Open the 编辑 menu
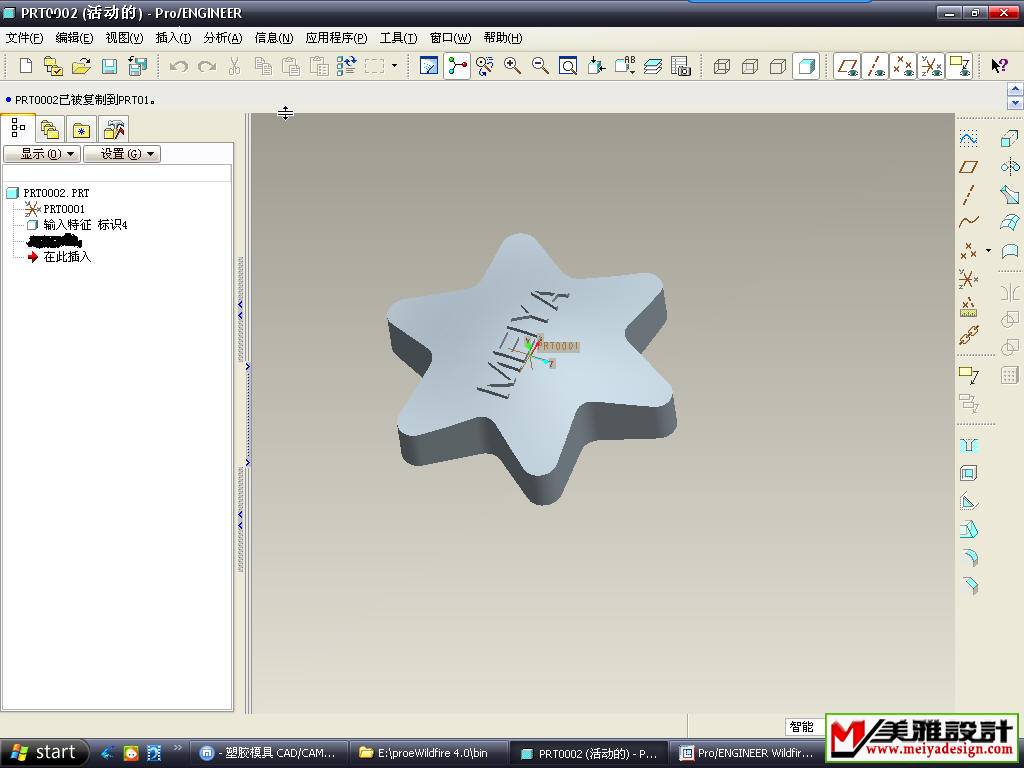Viewport: 1024px width, 768px height. (74, 38)
